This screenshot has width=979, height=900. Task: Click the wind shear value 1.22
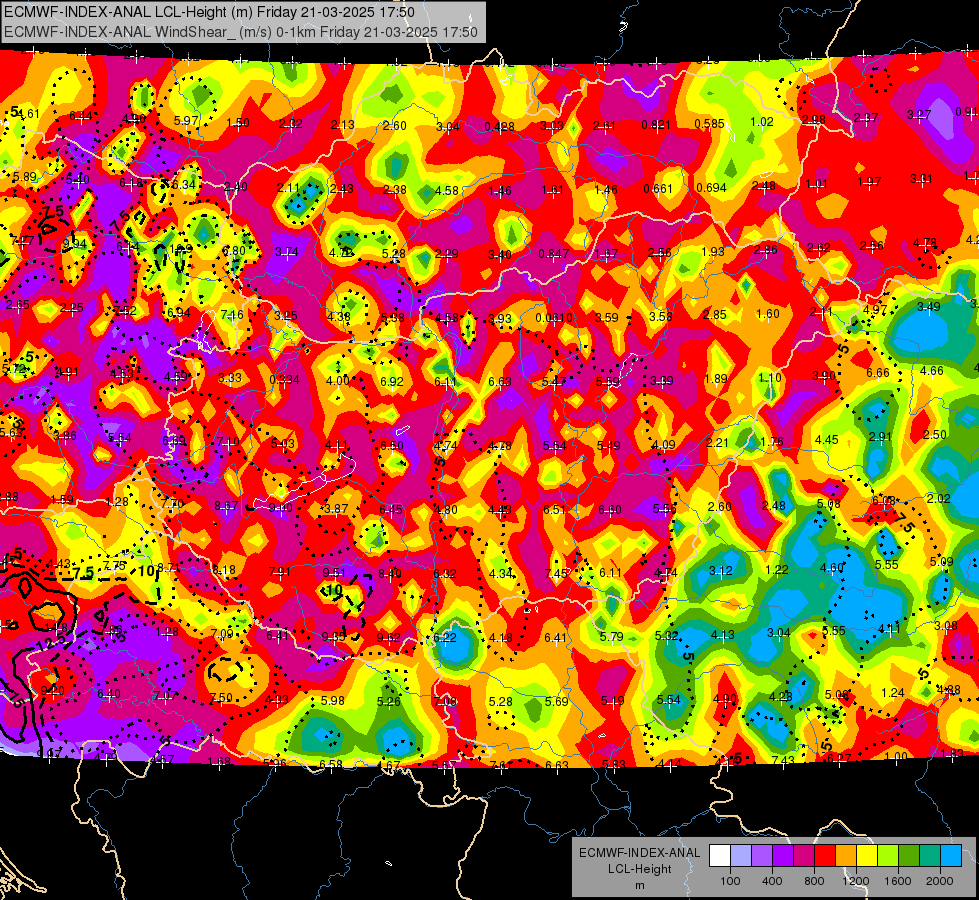pyautogui.click(x=777, y=570)
